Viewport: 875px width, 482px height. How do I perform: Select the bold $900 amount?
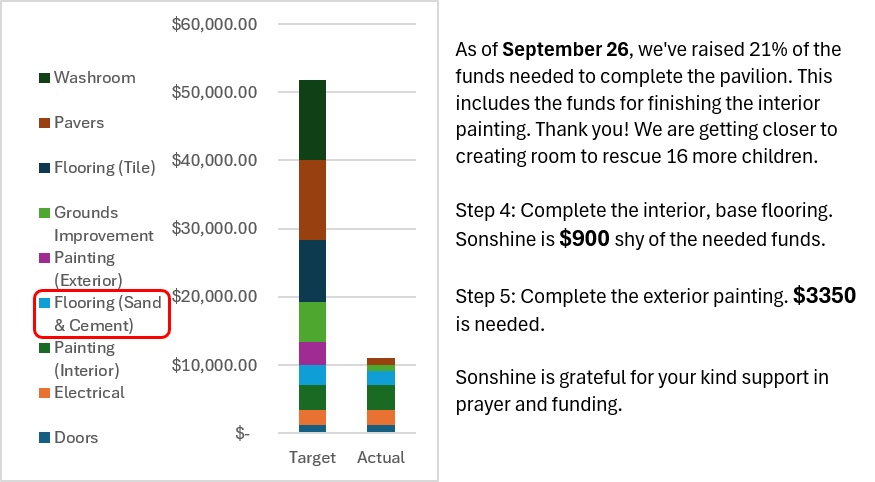click(584, 238)
